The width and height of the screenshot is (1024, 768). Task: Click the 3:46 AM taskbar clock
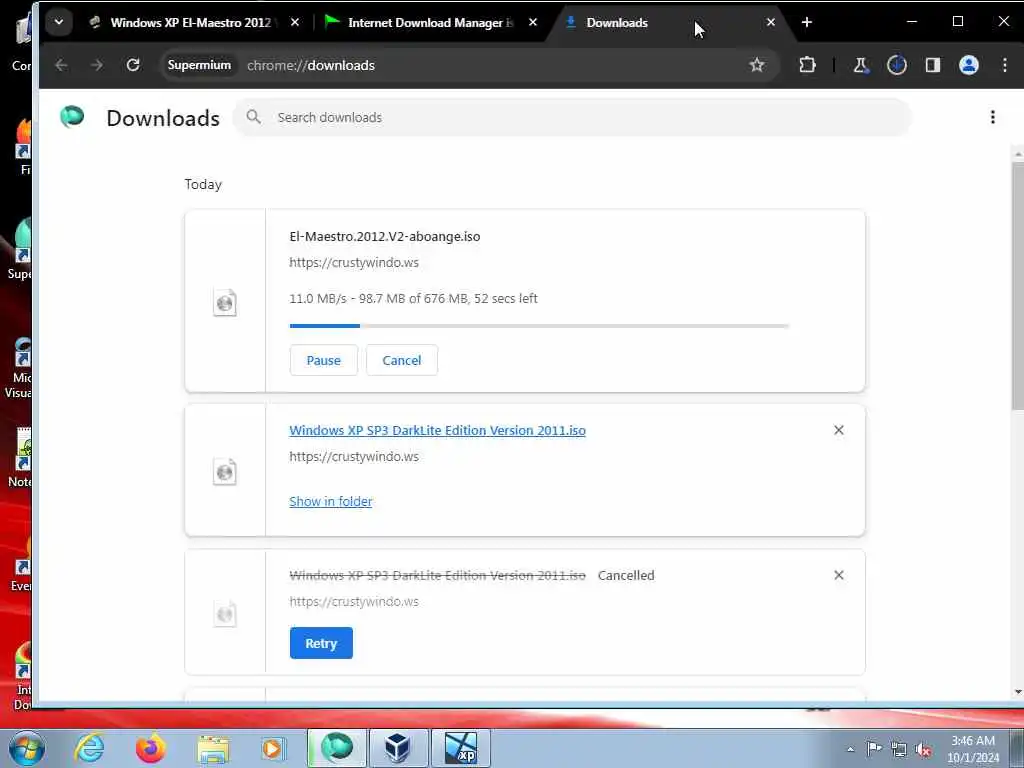coord(973,749)
